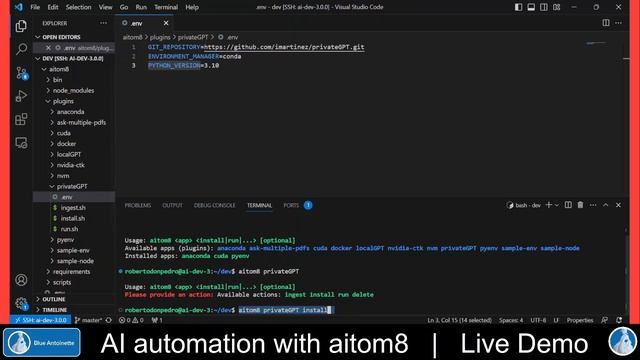Open the Explorer view in activity bar
This screenshot has height=360, width=640.
point(21,27)
